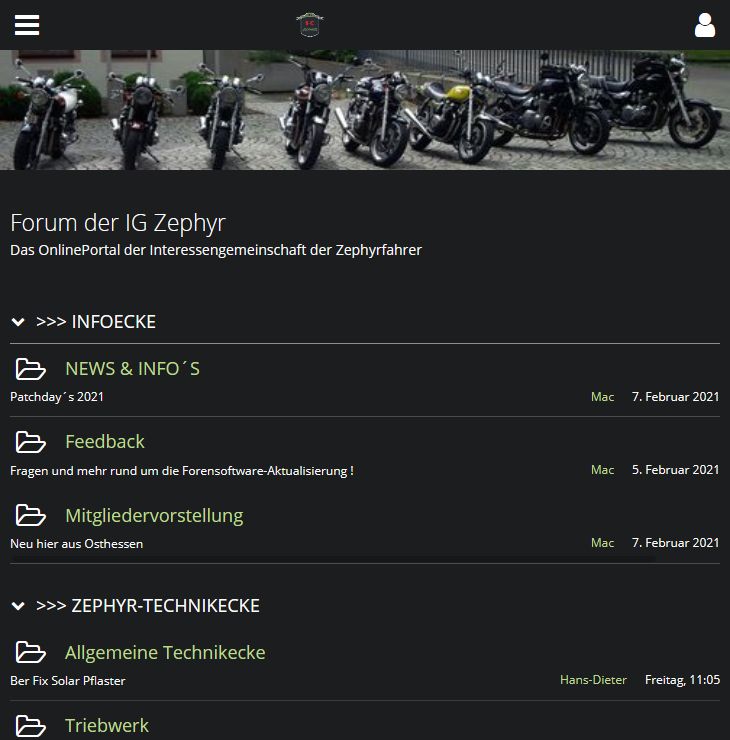Open the Allgemeine Technikecke forum

(165, 653)
